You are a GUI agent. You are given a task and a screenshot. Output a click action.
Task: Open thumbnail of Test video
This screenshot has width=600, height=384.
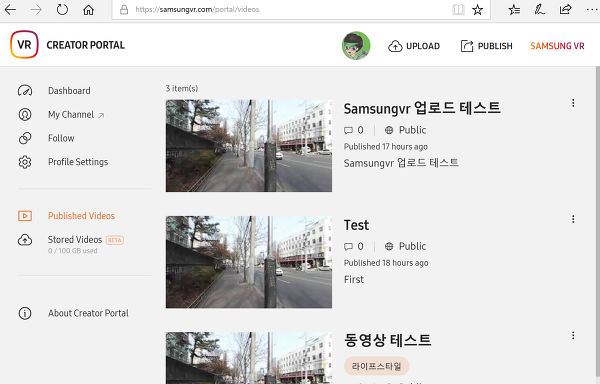click(249, 262)
